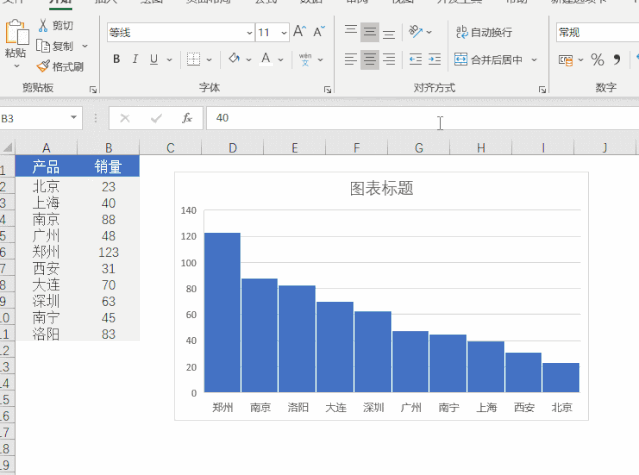Click the Comma Style icon
The image size is (639, 475).
click(x=617, y=60)
